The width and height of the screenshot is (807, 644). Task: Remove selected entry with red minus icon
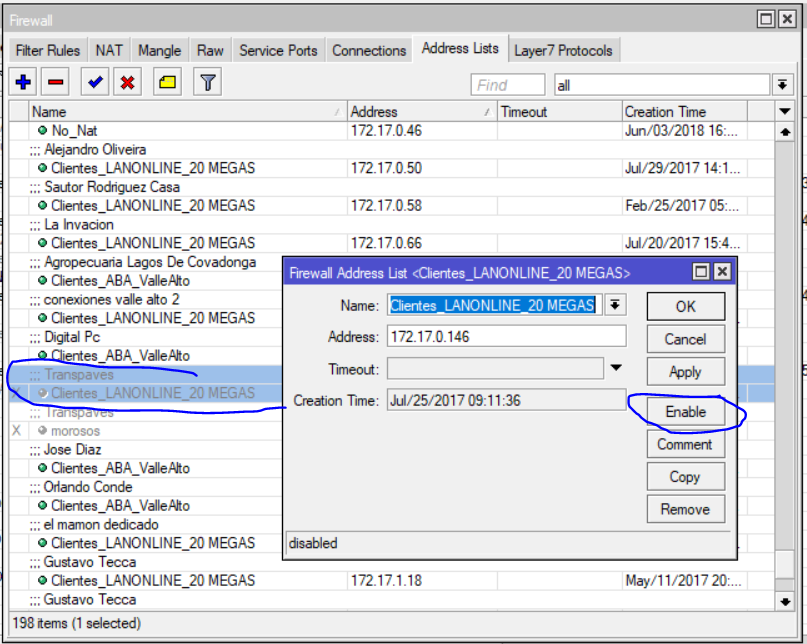[55, 82]
